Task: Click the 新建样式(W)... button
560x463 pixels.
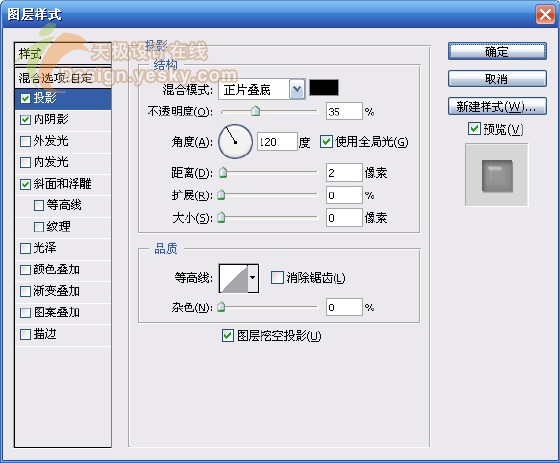Action: point(497,106)
